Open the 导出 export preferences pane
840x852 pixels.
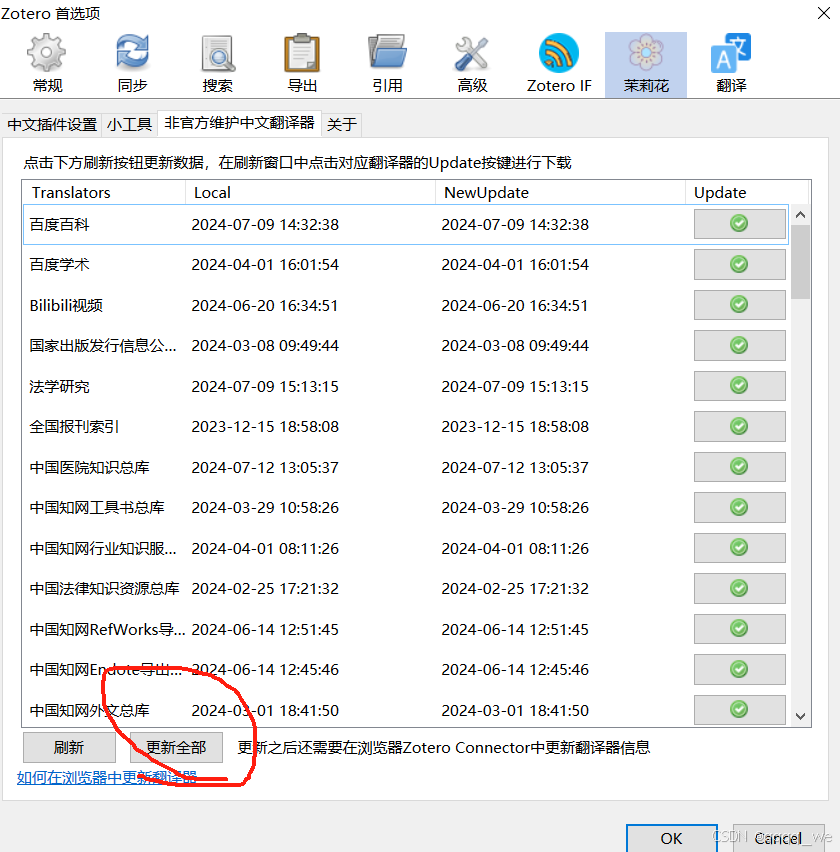click(x=302, y=64)
